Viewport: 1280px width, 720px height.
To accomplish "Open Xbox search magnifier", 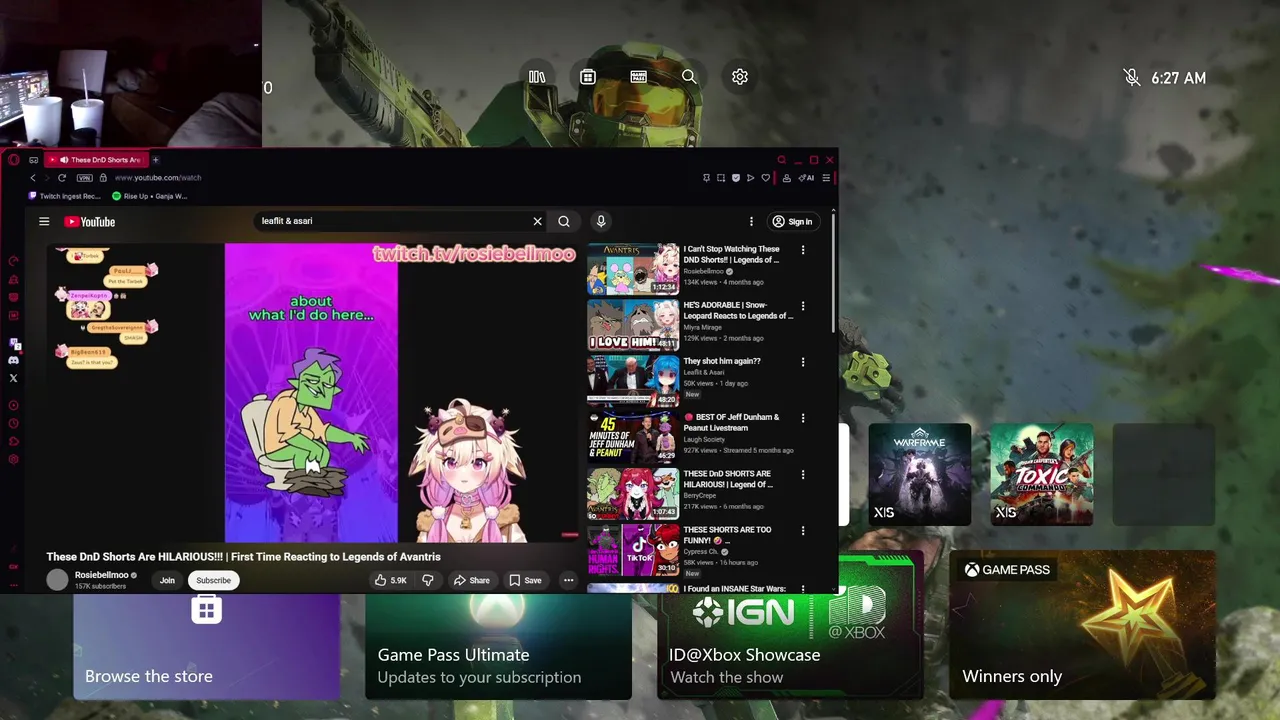I will coord(689,77).
